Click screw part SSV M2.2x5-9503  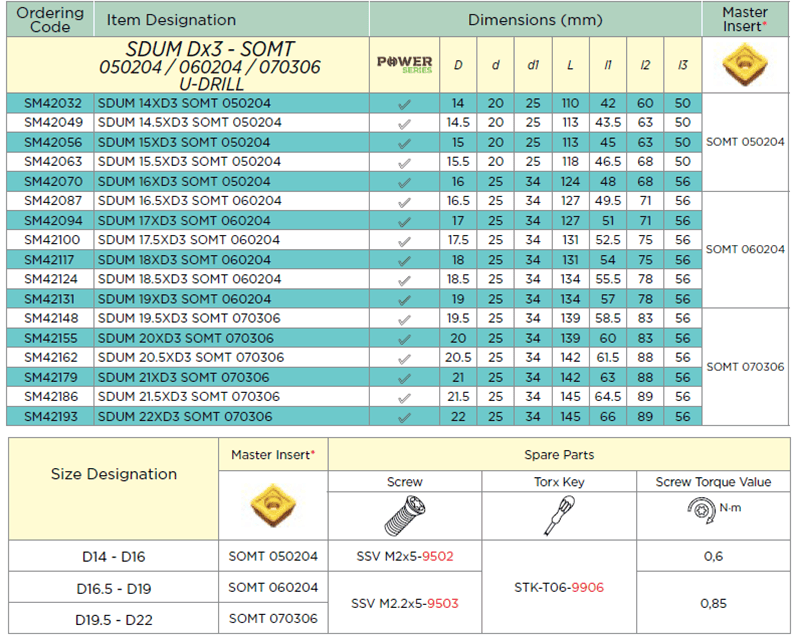click(405, 603)
